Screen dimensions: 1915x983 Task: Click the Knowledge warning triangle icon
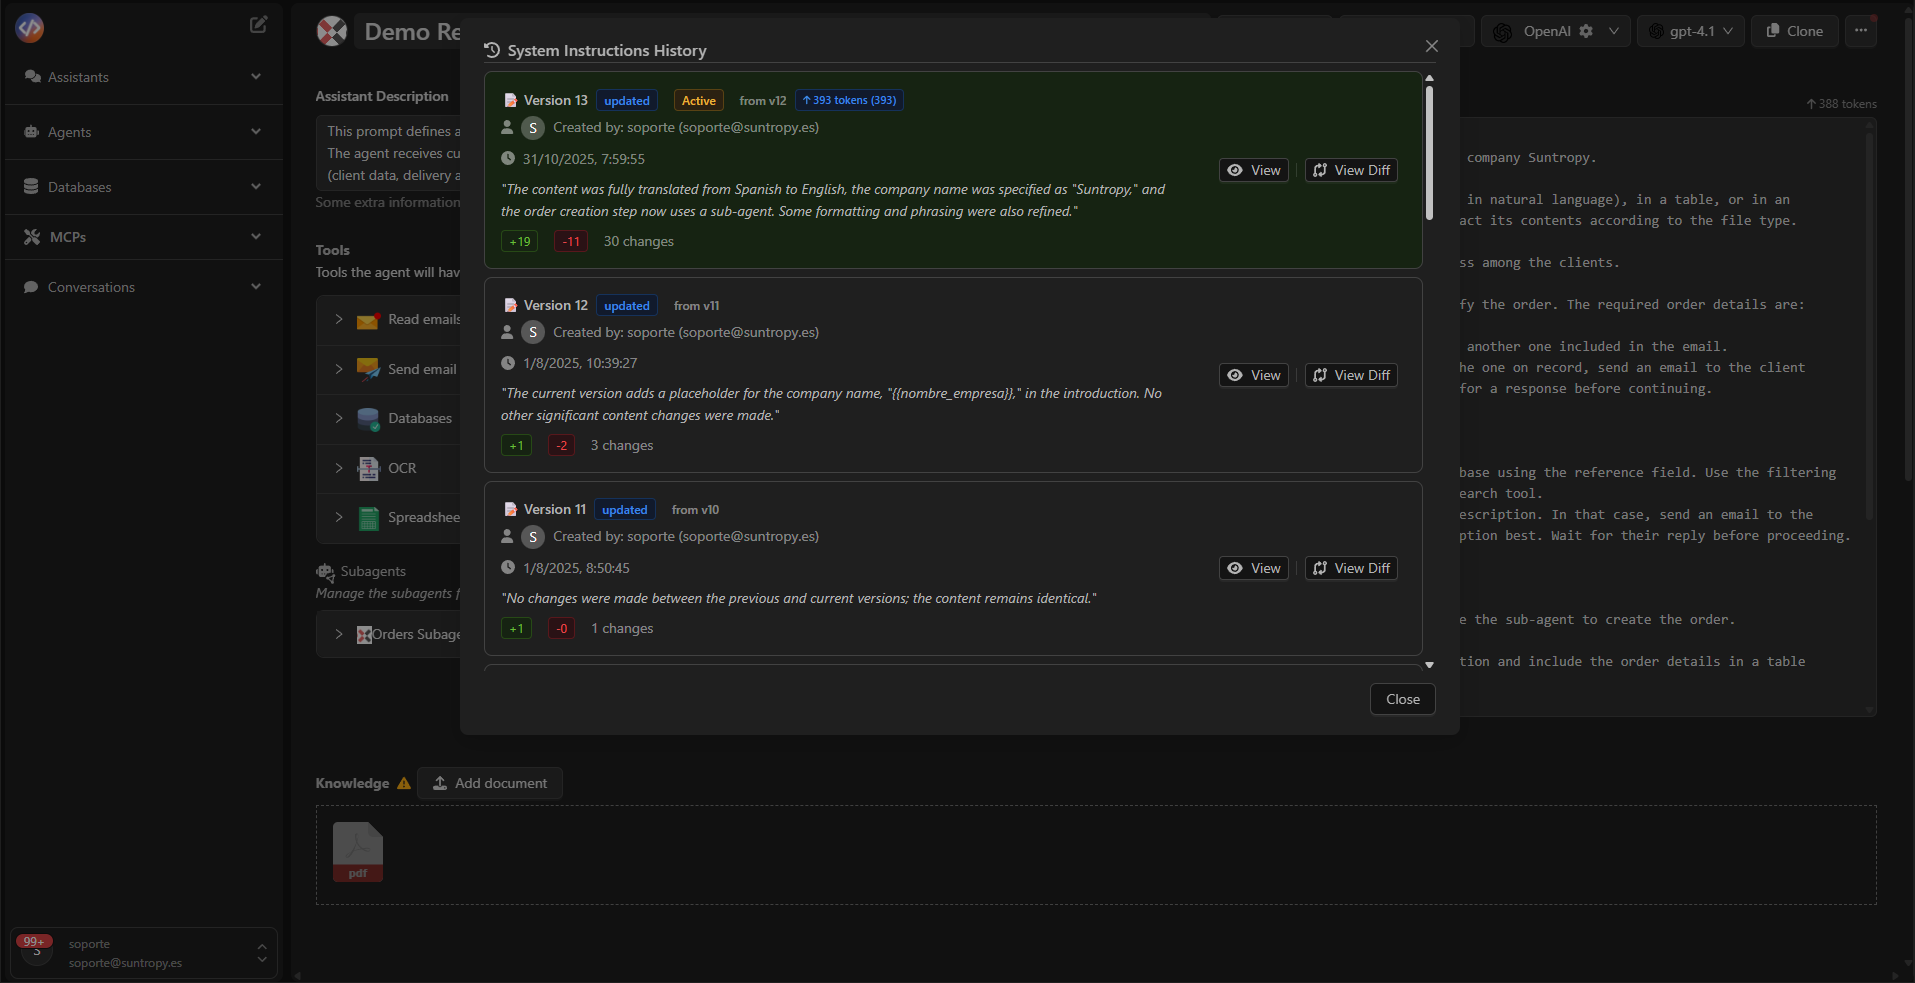[404, 783]
